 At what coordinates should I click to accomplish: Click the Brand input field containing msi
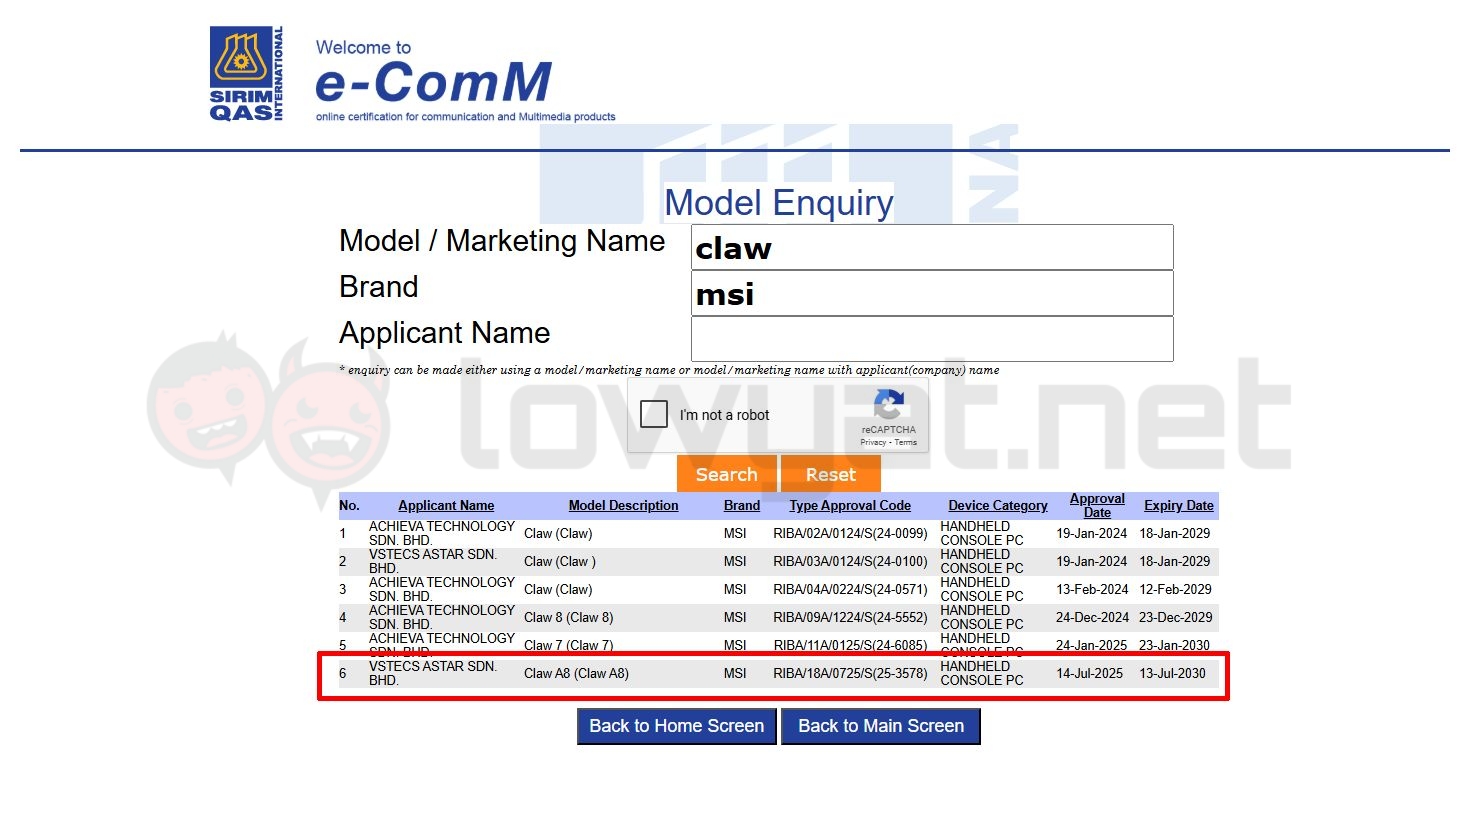tap(932, 294)
